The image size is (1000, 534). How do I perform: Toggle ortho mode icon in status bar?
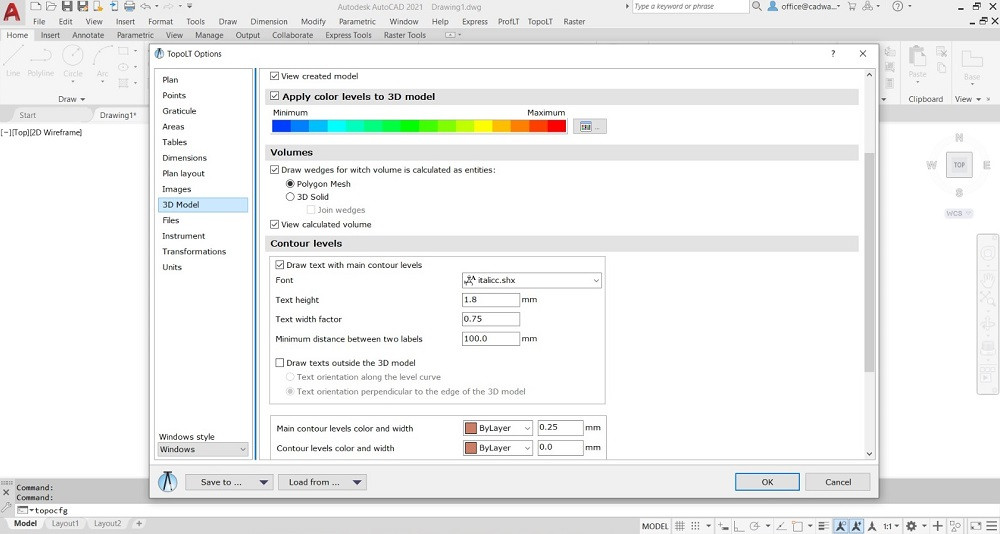pos(739,526)
